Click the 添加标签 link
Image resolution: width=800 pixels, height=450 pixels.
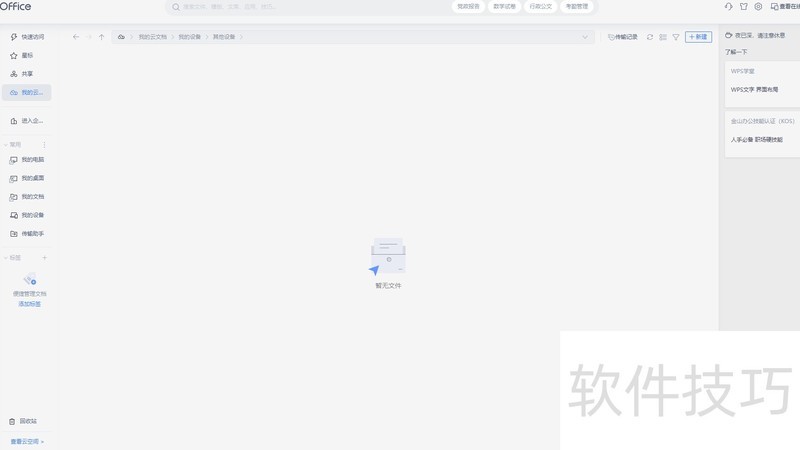tap(30, 303)
